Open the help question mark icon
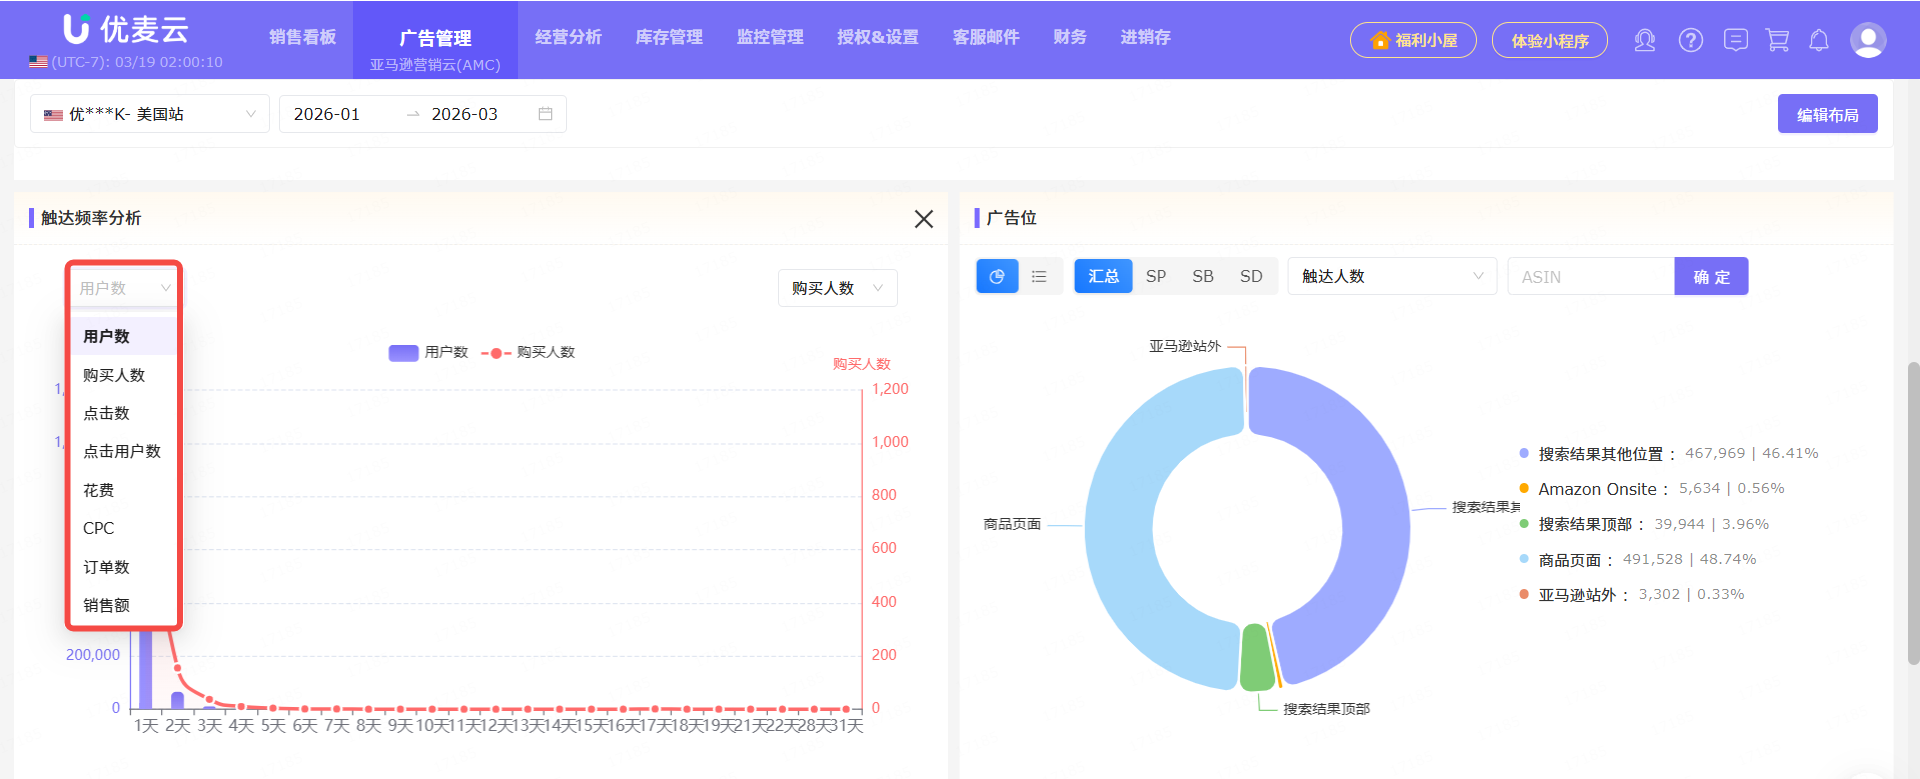The width and height of the screenshot is (1920, 779). tap(1691, 40)
